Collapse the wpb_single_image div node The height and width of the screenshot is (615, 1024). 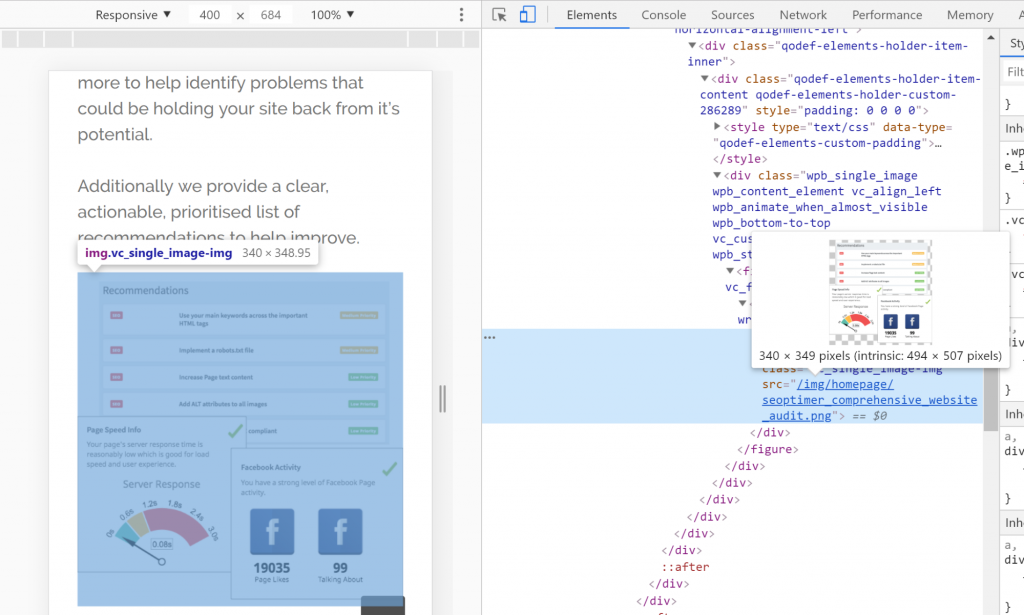click(x=717, y=175)
